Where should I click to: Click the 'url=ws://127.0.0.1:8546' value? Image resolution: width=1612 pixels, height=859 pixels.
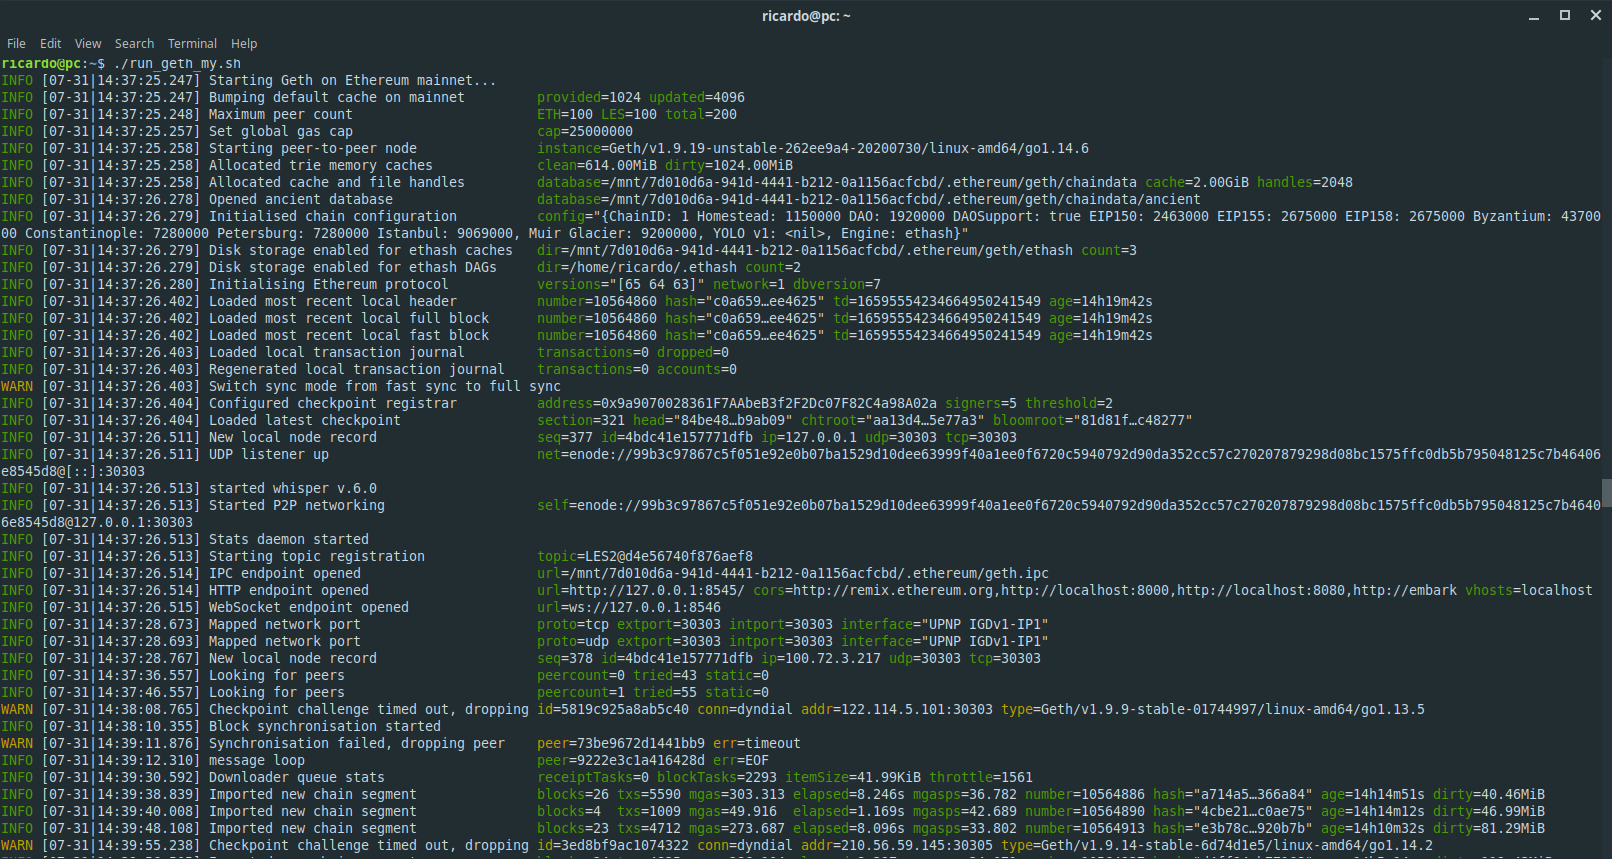tap(629, 607)
